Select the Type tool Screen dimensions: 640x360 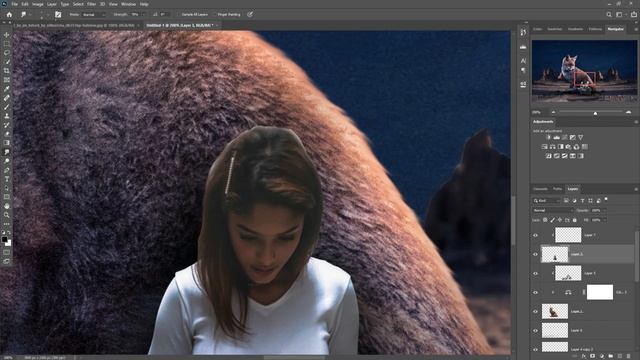click(x=7, y=179)
